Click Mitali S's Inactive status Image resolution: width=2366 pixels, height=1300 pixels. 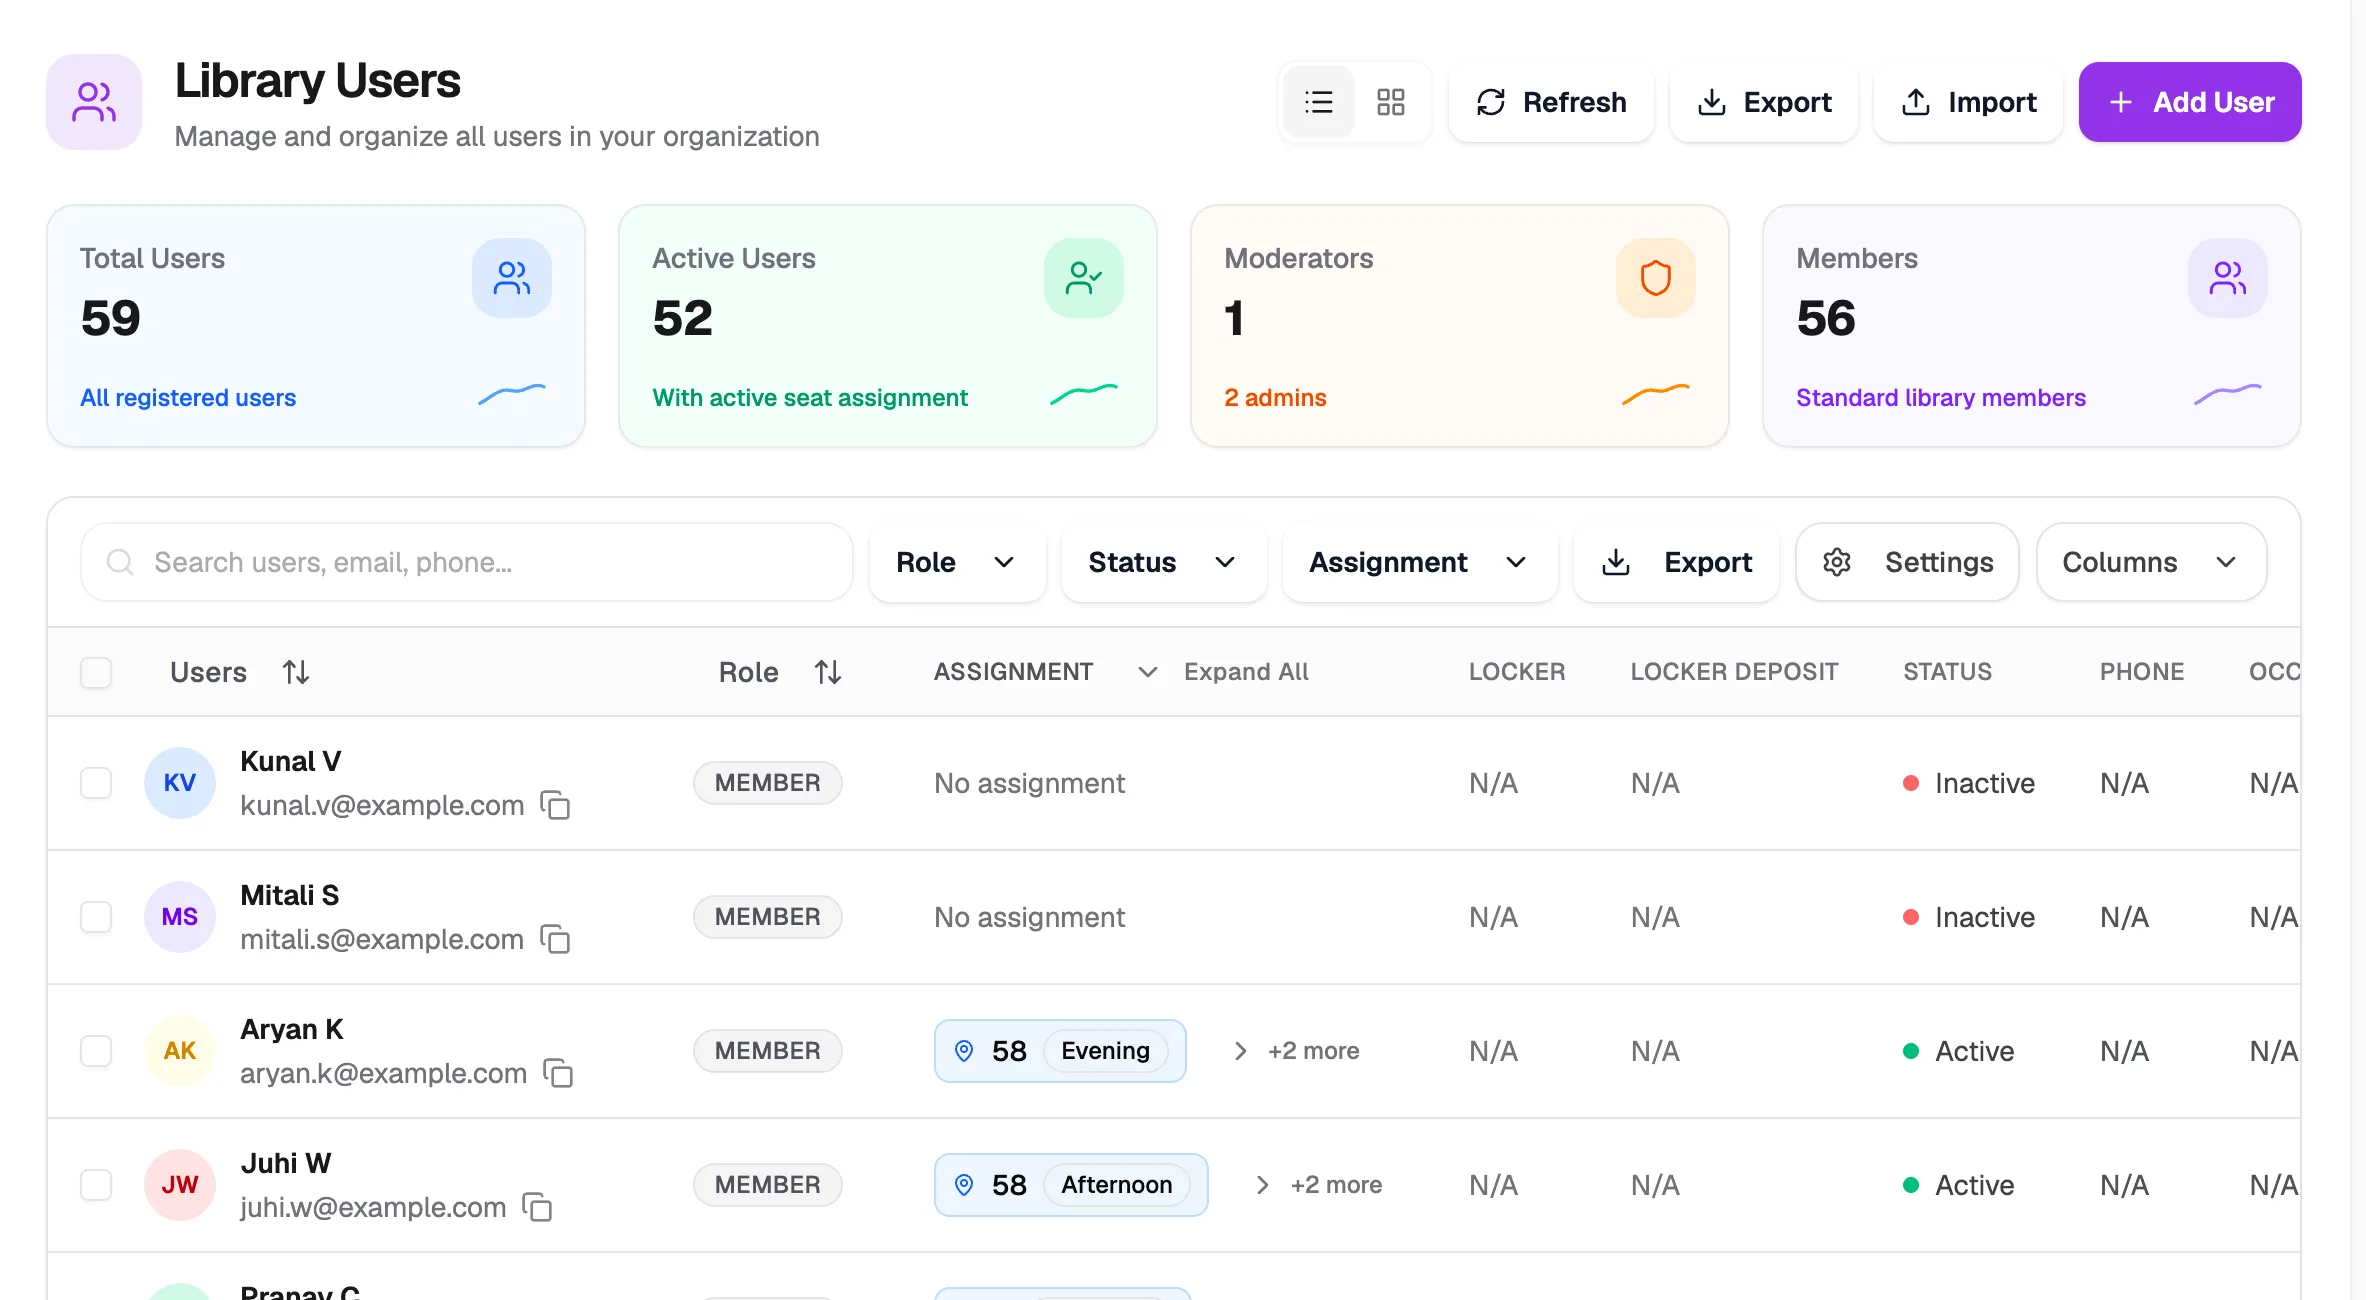1969,917
